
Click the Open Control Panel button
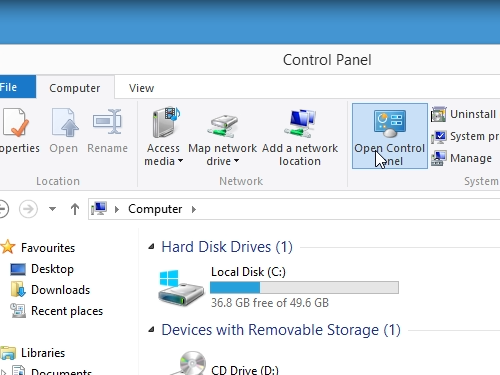[390, 136]
